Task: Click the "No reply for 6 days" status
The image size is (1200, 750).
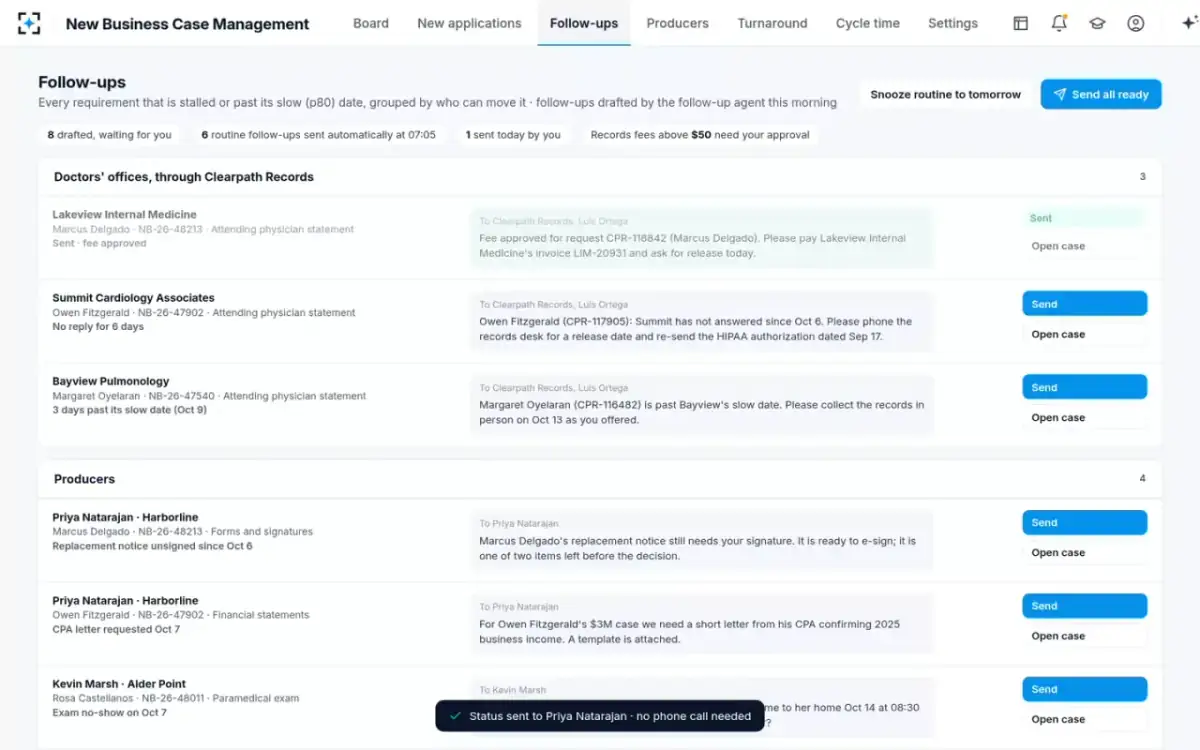Action: [x=98, y=327]
